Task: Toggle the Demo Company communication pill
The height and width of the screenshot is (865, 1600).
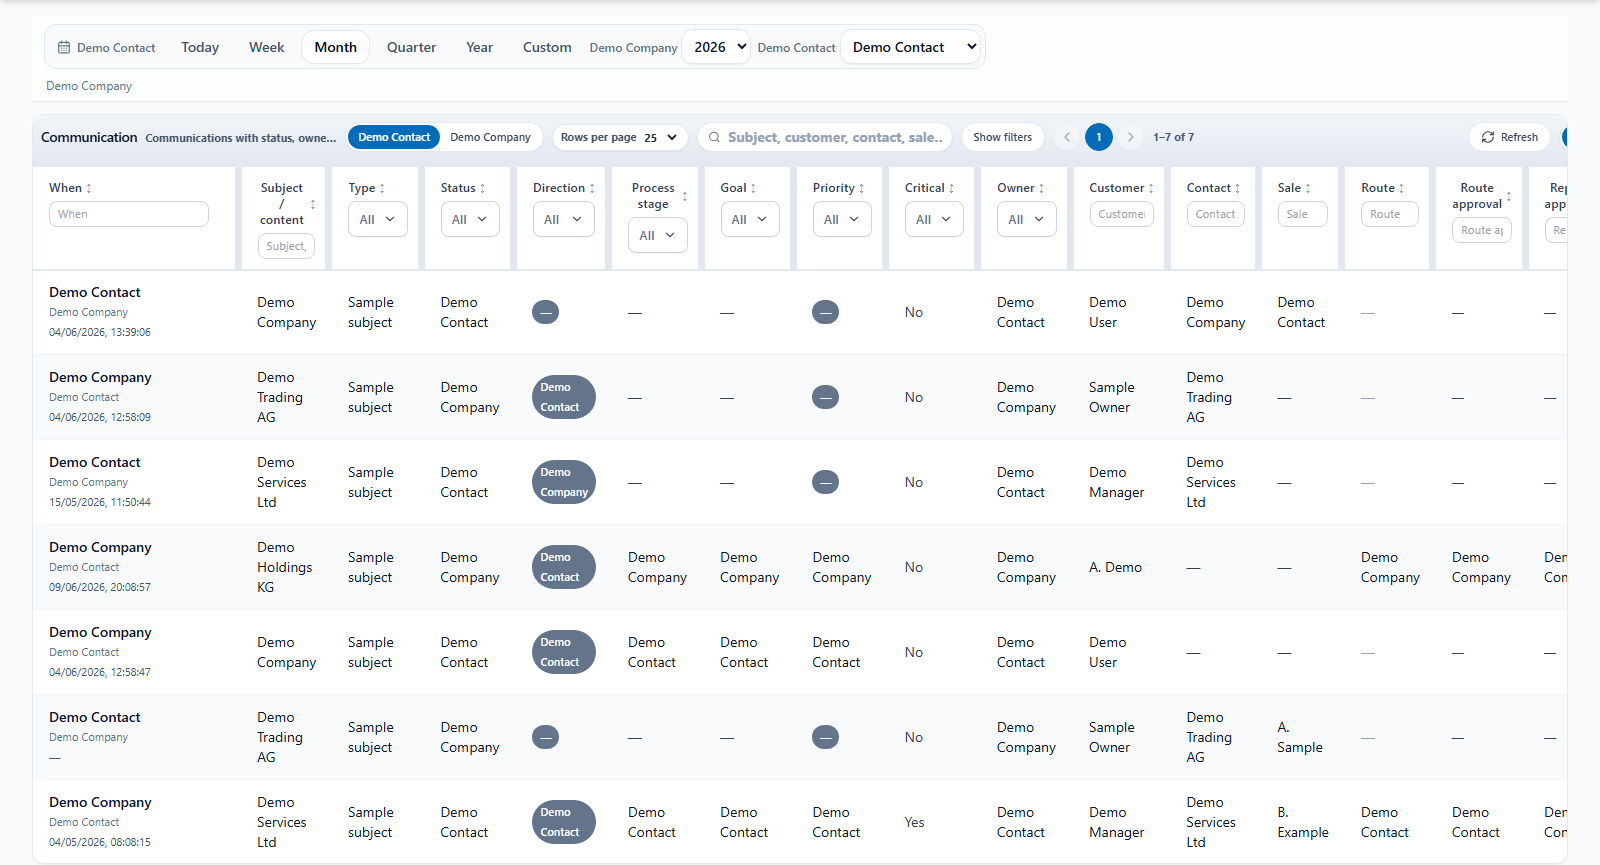Action: [490, 137]
